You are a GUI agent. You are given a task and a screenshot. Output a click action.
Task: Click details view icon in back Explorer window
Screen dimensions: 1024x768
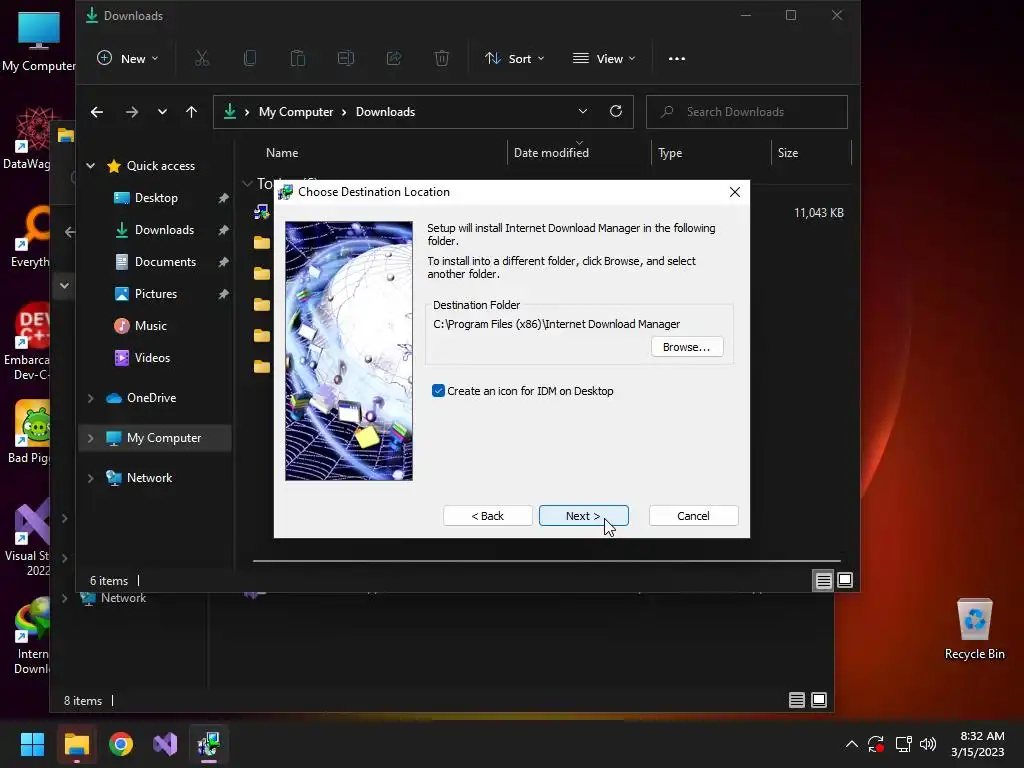click(x=797, y=700)
